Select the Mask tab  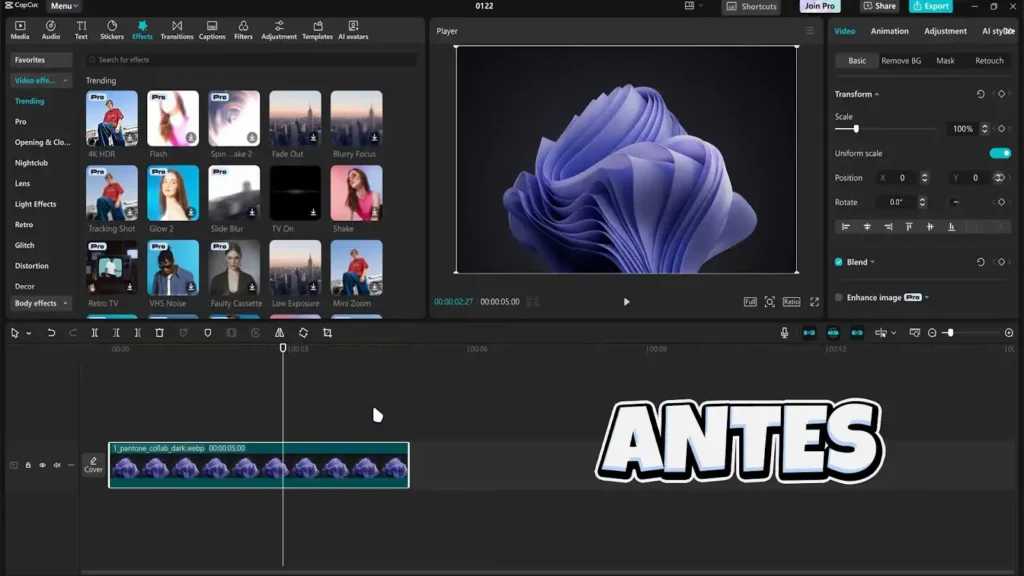[x=945, y=61]
